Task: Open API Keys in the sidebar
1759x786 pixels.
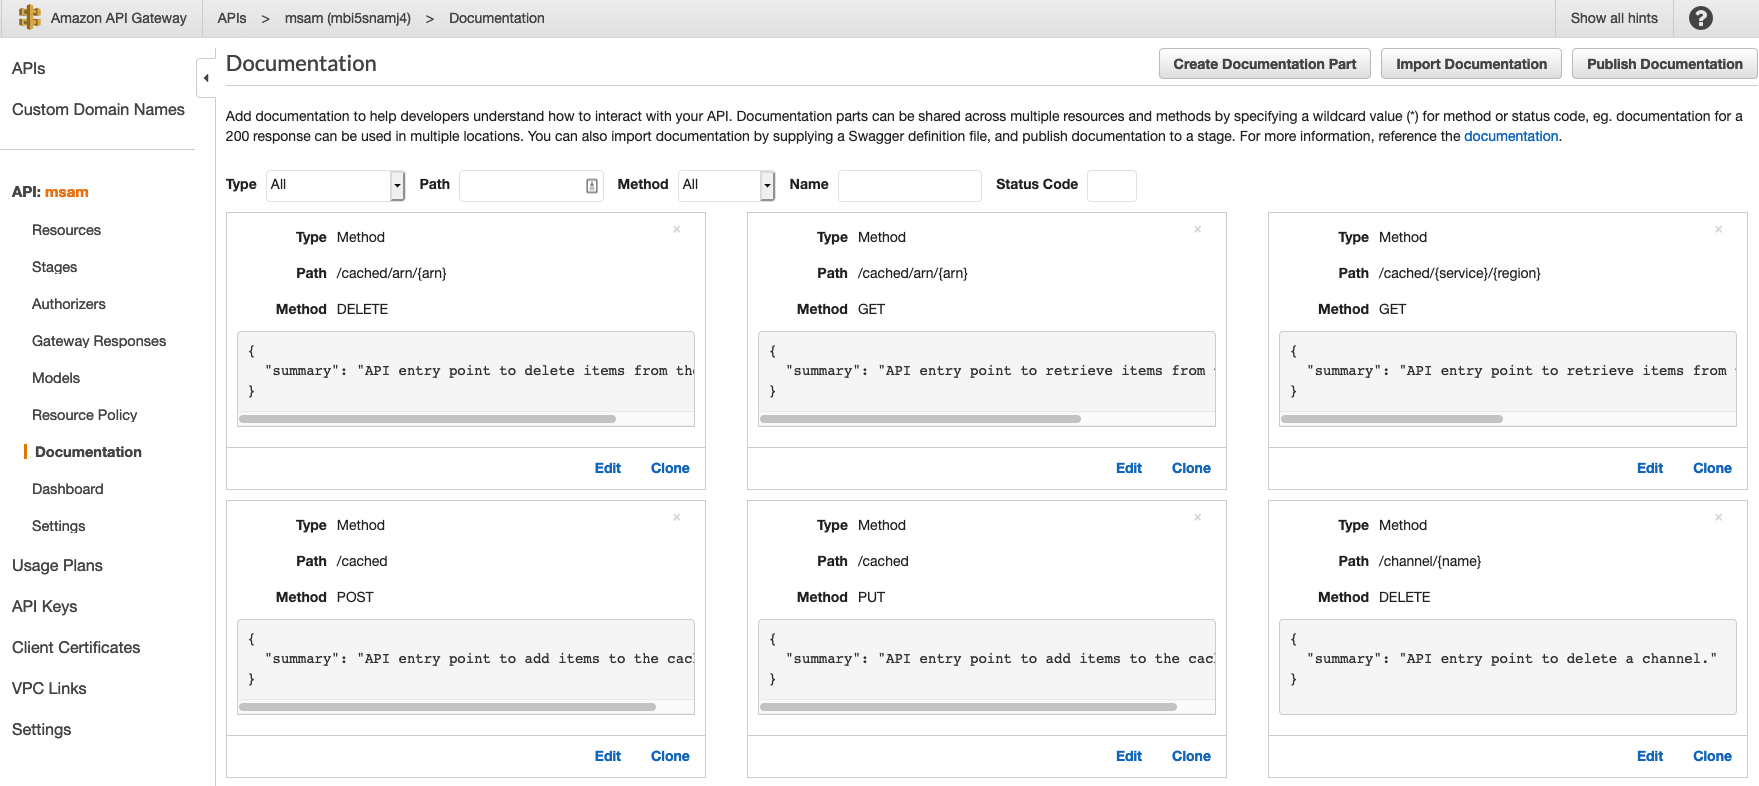Action: pyautogui.click(x=44, y=606)
